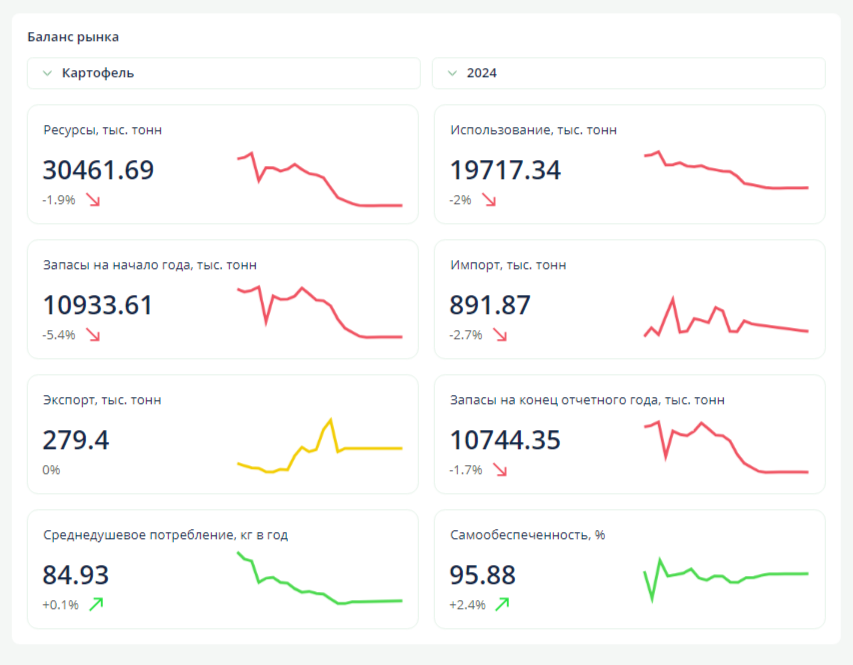Open the 2024 year dropdown

(x=628, y=73)
